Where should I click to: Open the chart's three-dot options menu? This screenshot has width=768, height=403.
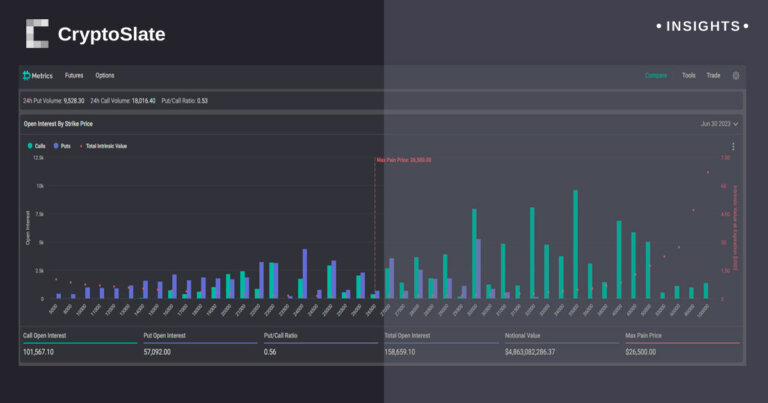tap(733, 146)
